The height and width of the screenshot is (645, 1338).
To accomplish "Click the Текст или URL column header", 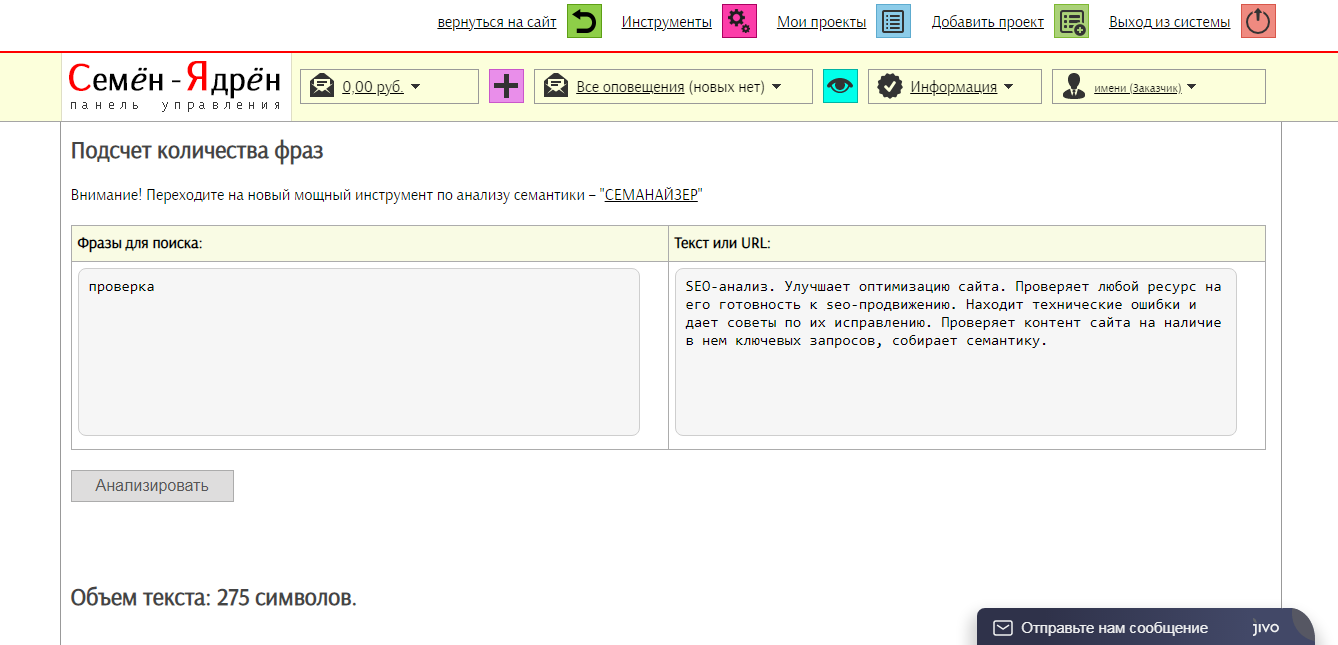I will pos(967,243).
